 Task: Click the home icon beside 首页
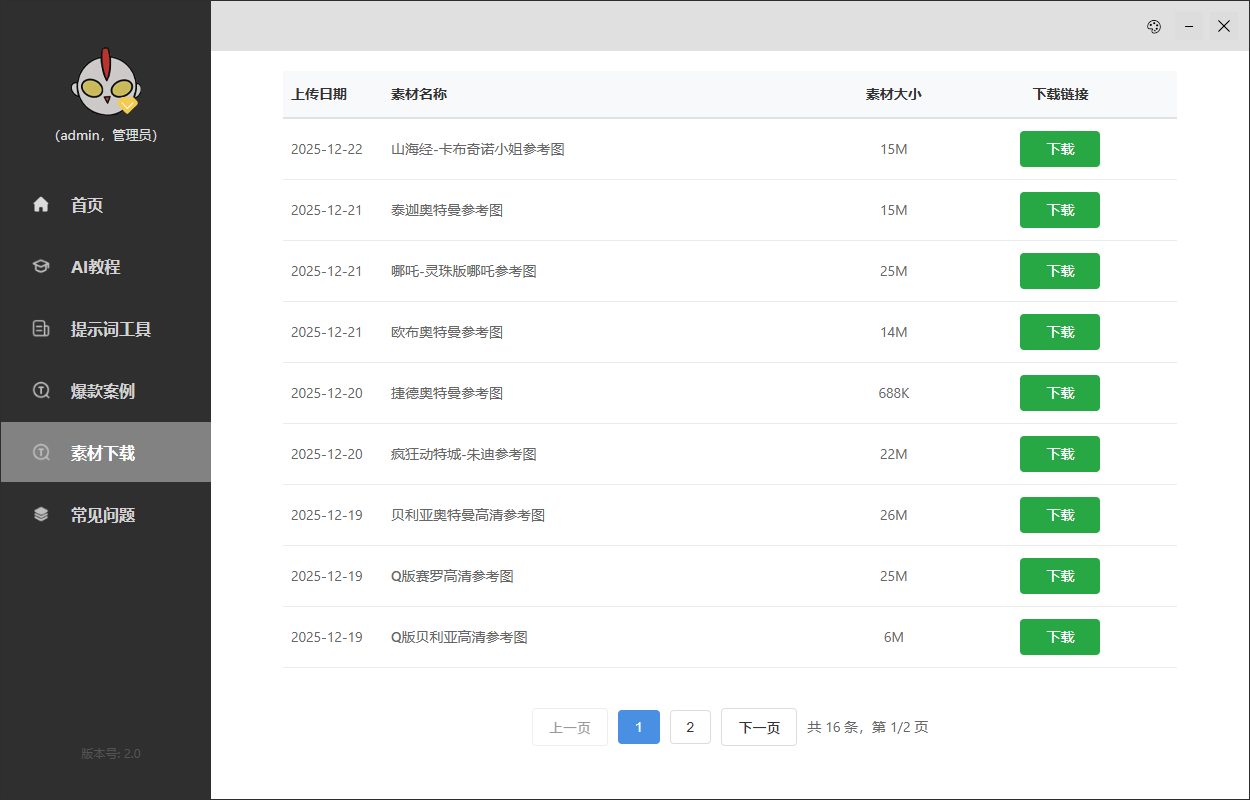41,205
